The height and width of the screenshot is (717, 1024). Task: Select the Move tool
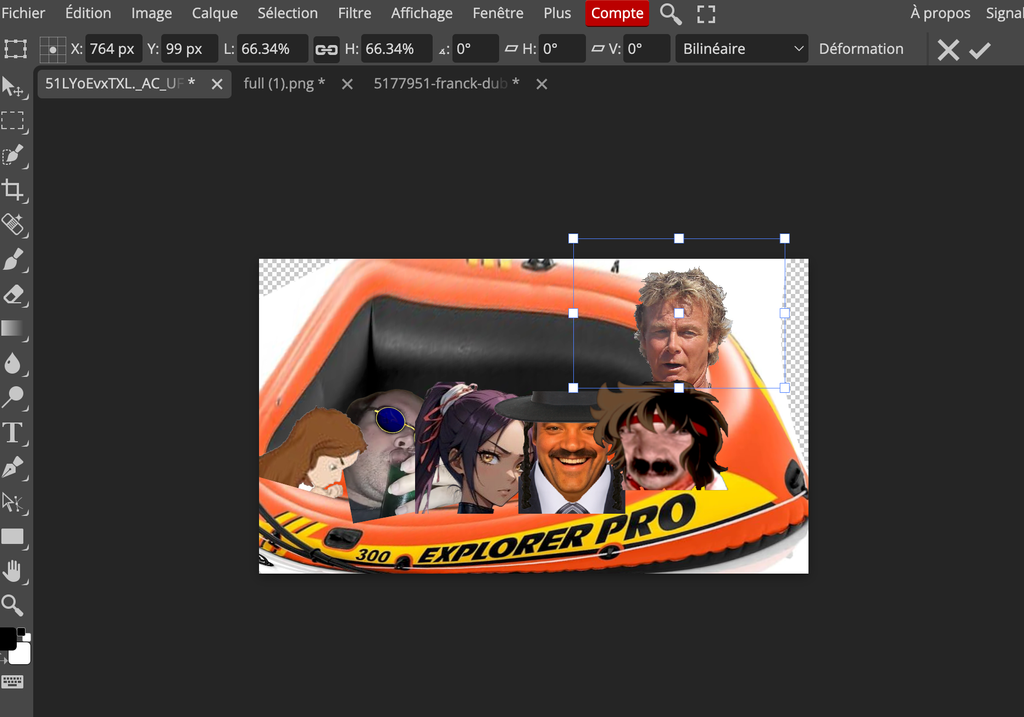coord(13,87)
